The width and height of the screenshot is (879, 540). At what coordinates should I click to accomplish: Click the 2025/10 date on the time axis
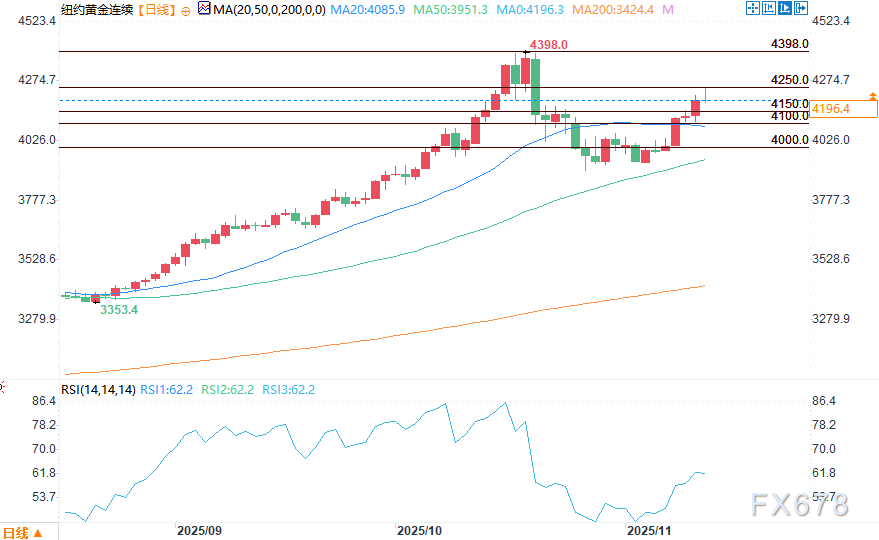click(x=417, y=529)
